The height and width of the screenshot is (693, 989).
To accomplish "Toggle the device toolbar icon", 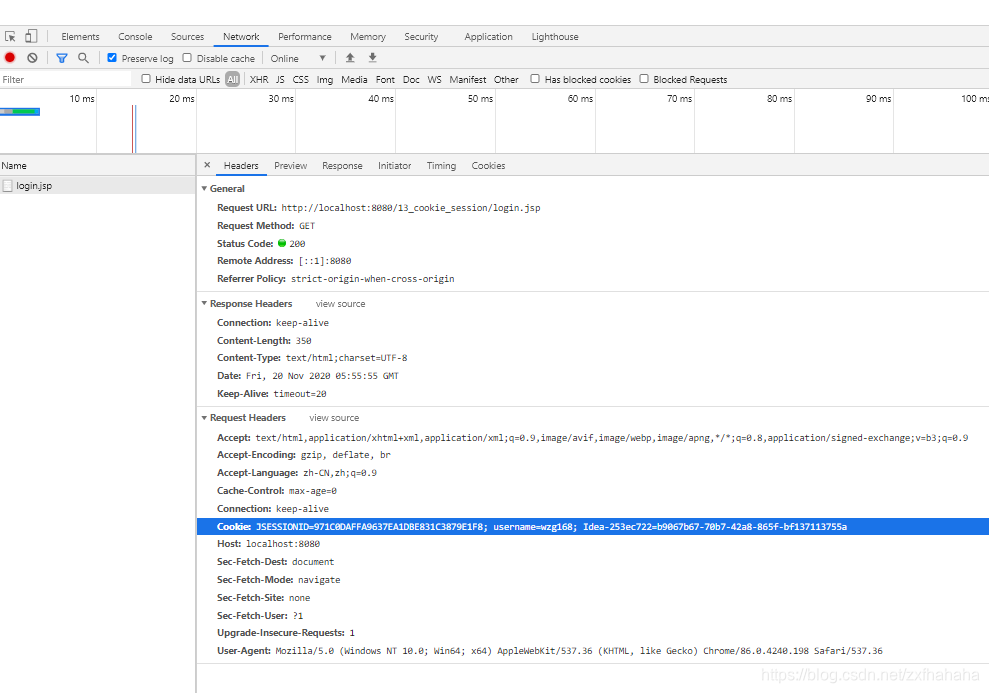I will click(31, 37).
